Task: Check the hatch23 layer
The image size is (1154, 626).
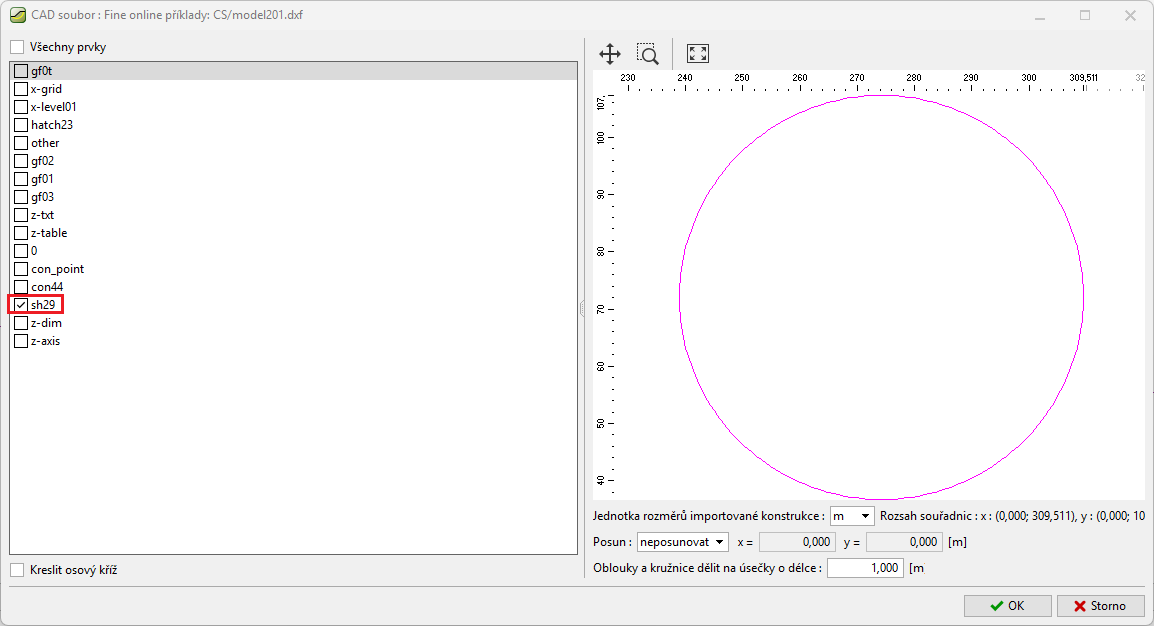Action: (x=21, y=125)
